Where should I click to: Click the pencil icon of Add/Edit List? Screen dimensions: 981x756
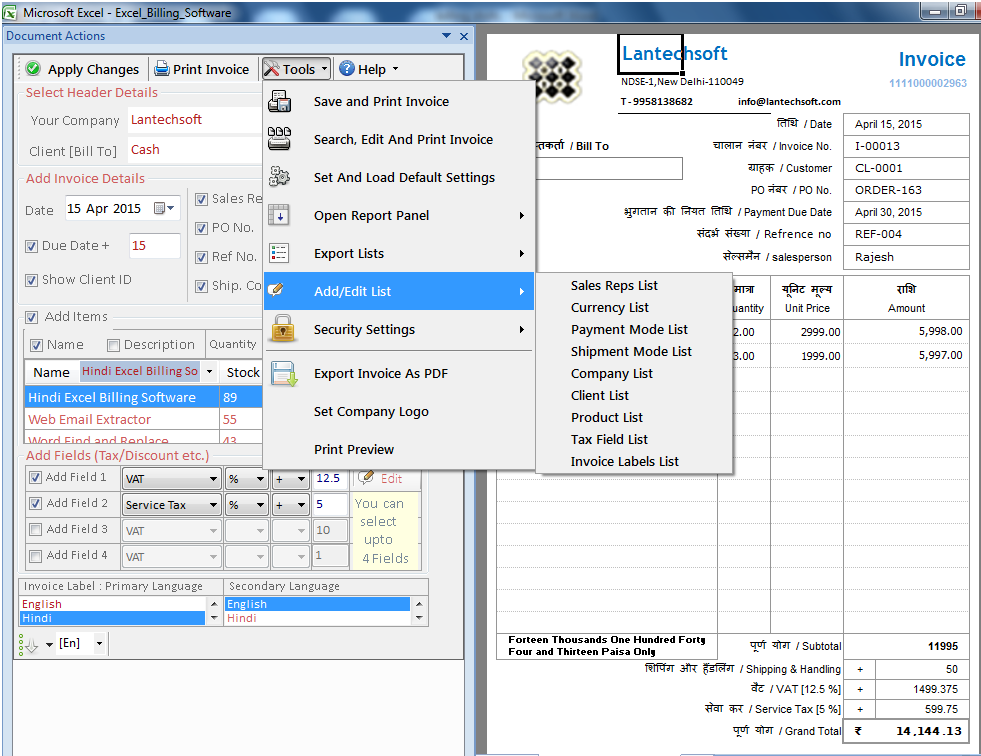coord(276,289)
